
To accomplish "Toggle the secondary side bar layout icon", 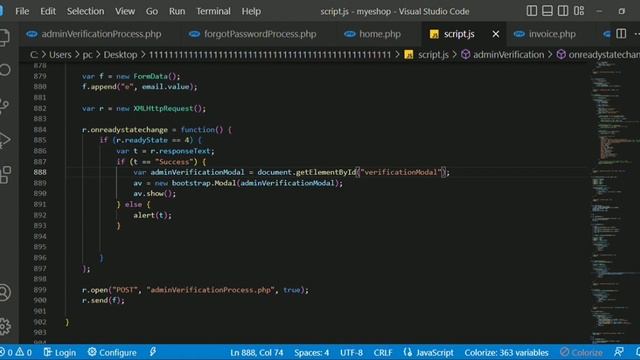I will tap(563, 11).
